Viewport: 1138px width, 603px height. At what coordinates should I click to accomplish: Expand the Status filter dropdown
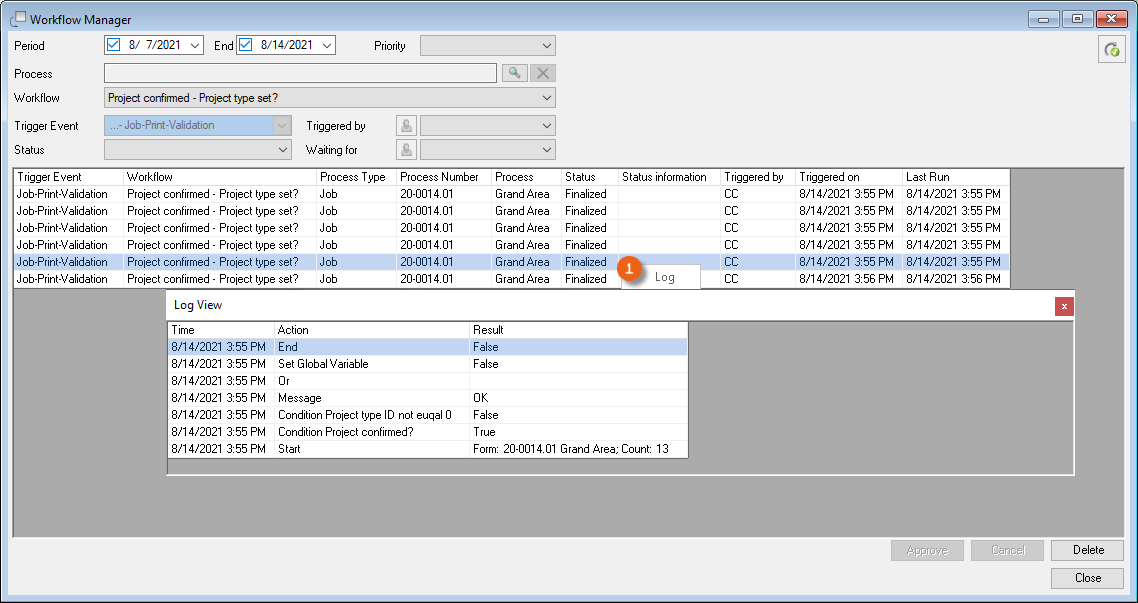(282, 150)
